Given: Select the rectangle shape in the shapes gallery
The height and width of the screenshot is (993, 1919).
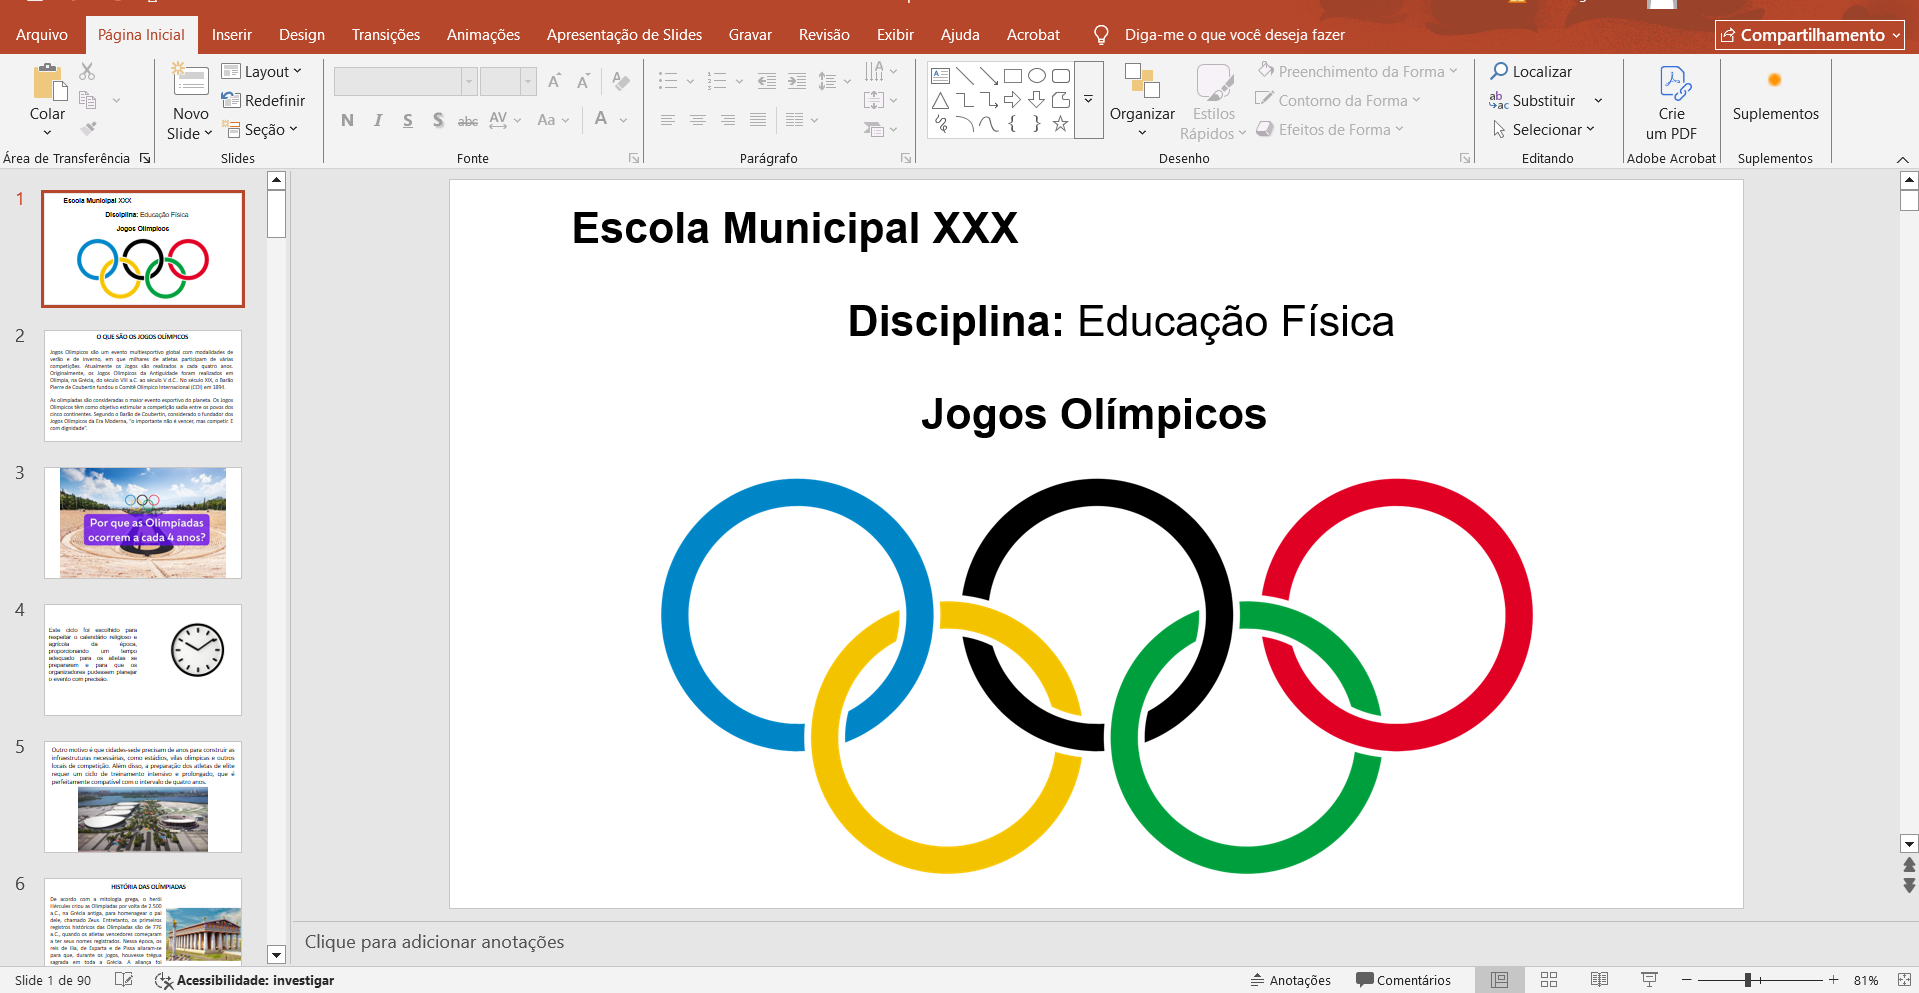Looking at the screenshot, I should [1013, 76].
